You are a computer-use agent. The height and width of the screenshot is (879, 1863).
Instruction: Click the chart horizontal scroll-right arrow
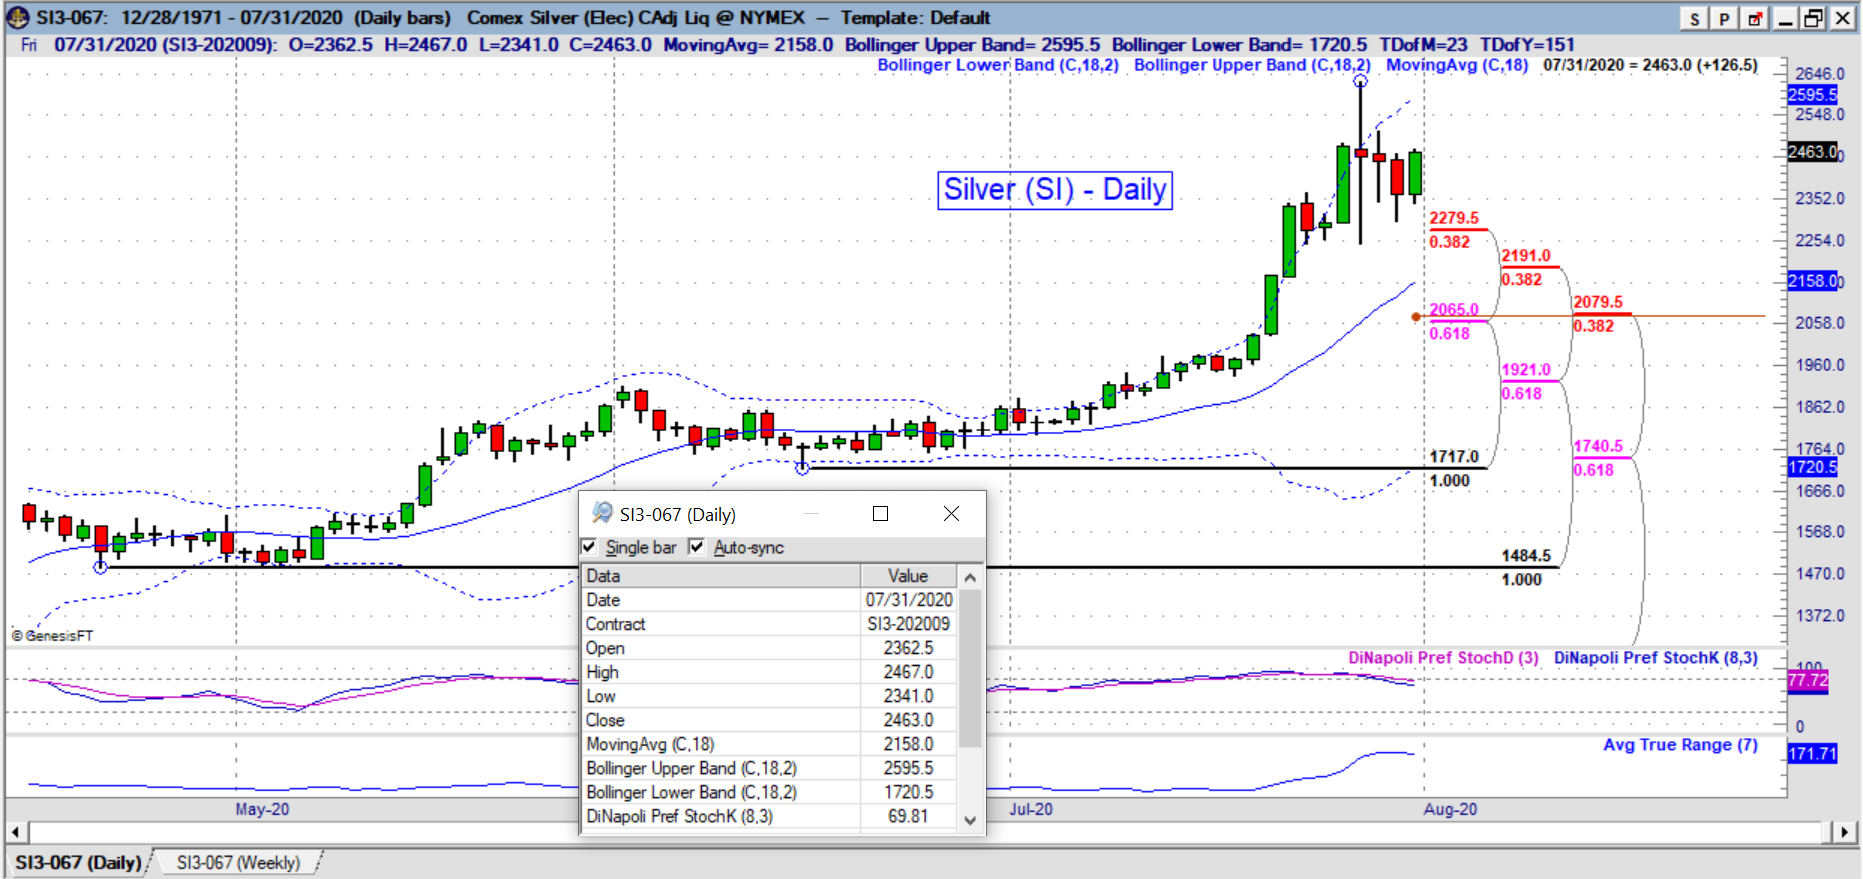1845,832
